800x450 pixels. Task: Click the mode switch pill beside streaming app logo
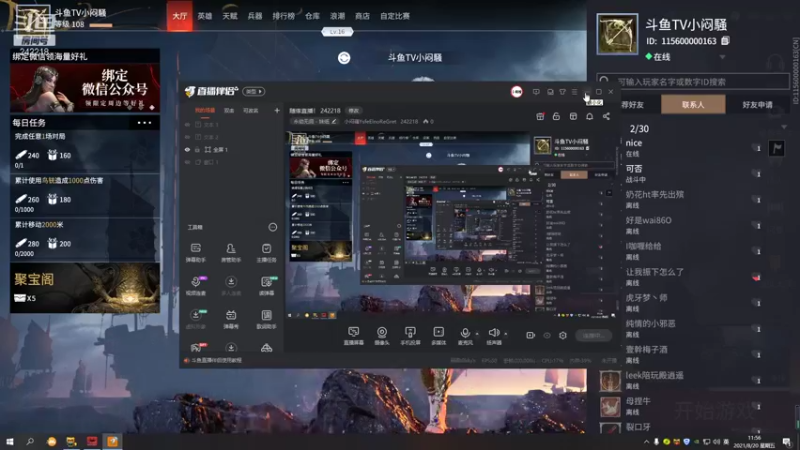pos(254,91)
